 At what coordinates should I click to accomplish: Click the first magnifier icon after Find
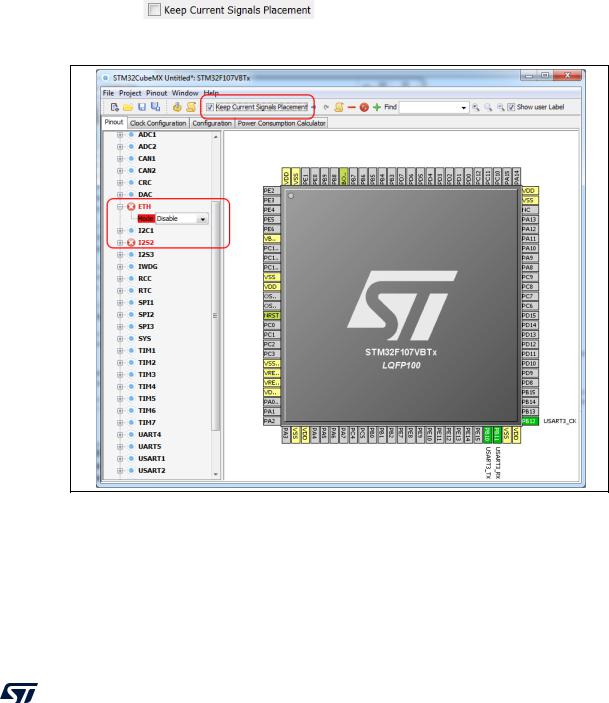pyautogui.click(x=476, y=107)
